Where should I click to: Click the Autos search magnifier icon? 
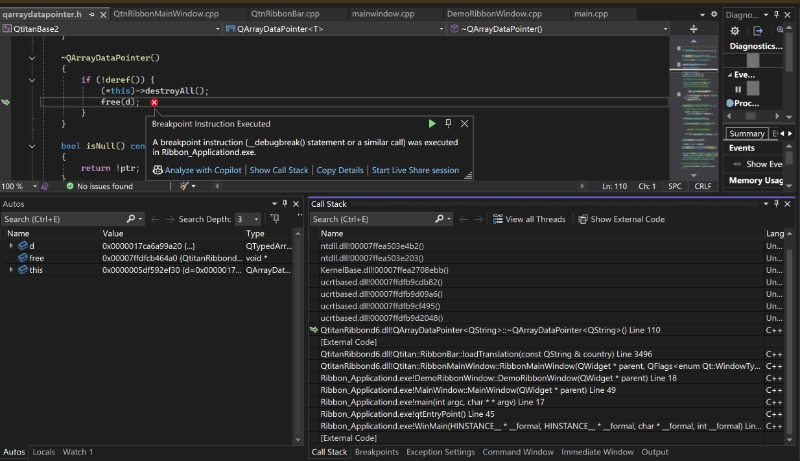[131, 219]
